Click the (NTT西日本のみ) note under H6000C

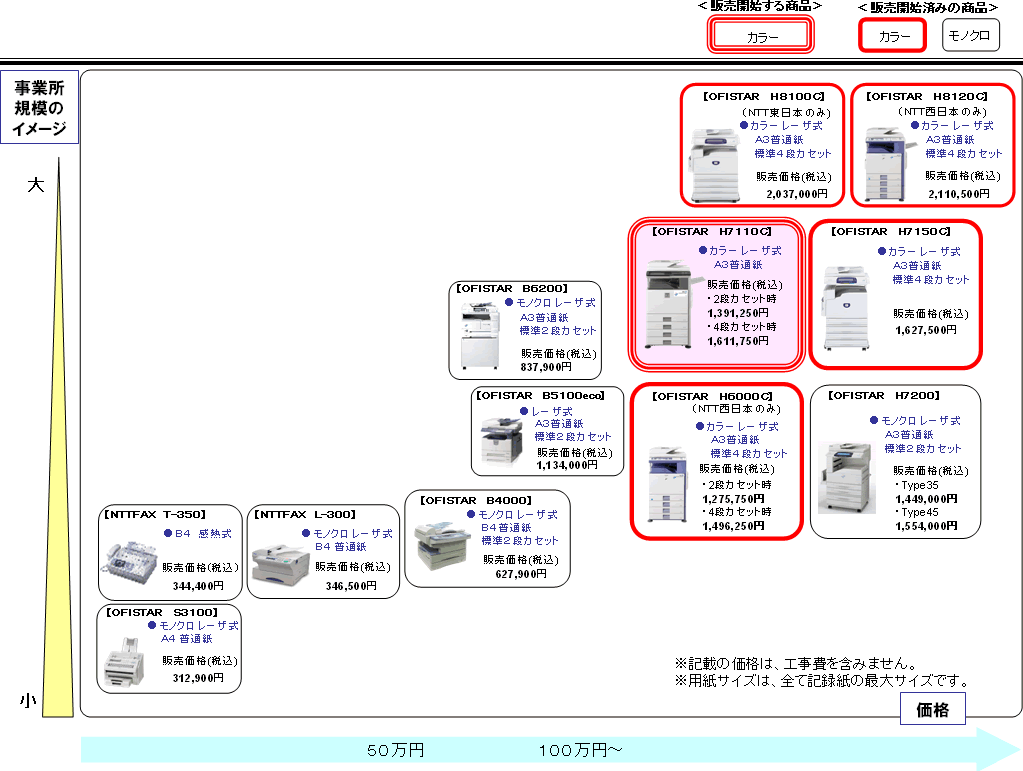[x=736, y=409]
